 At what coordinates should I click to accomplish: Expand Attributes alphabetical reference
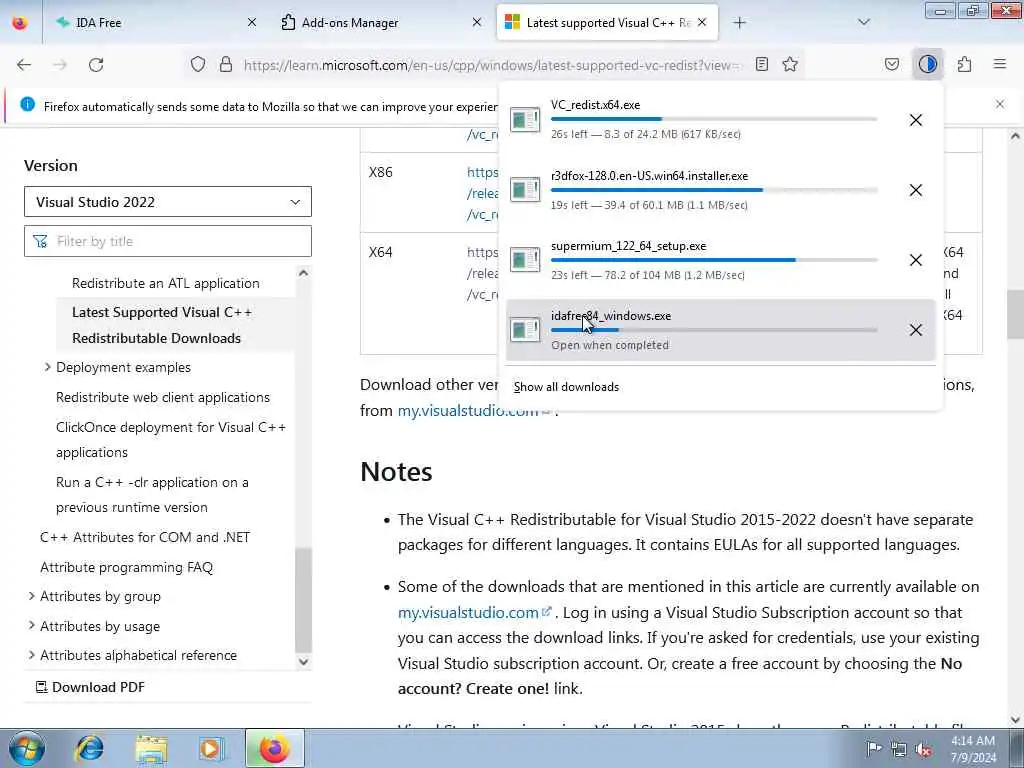pyautogui.click(x=31, y=655)
